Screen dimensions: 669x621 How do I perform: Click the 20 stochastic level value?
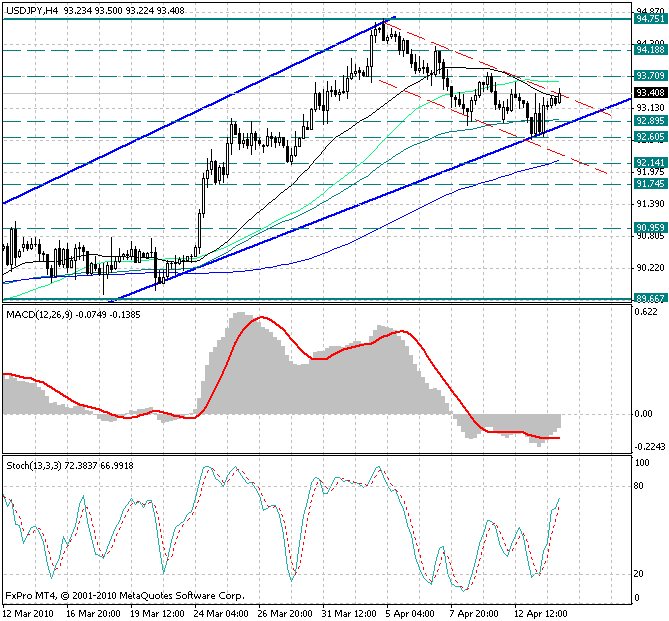point(639,574)
